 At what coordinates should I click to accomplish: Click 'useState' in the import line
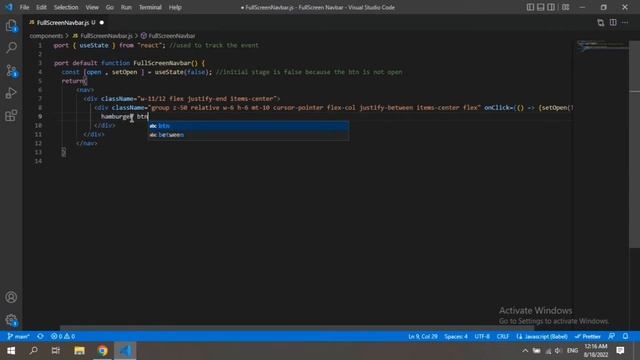point(94,45)
